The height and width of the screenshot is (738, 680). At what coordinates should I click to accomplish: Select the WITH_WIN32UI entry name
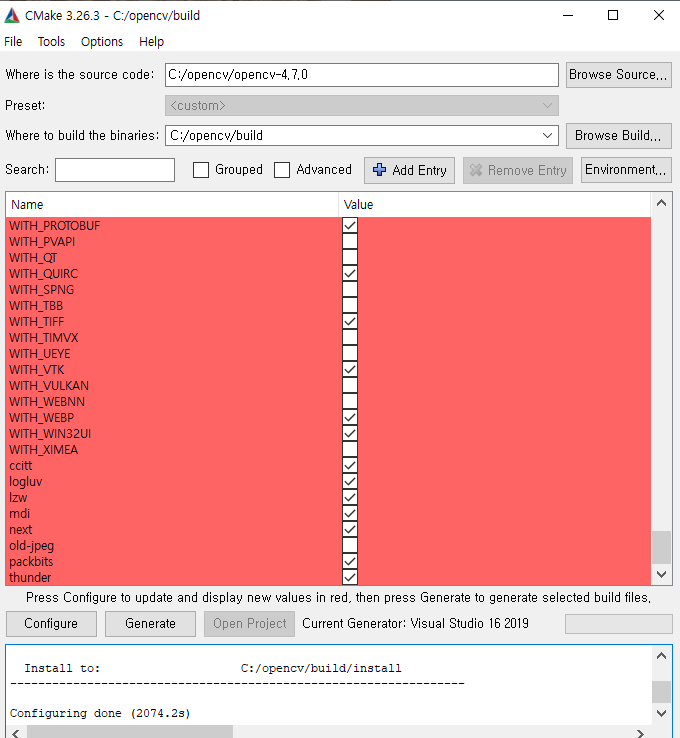click(50, 434)
